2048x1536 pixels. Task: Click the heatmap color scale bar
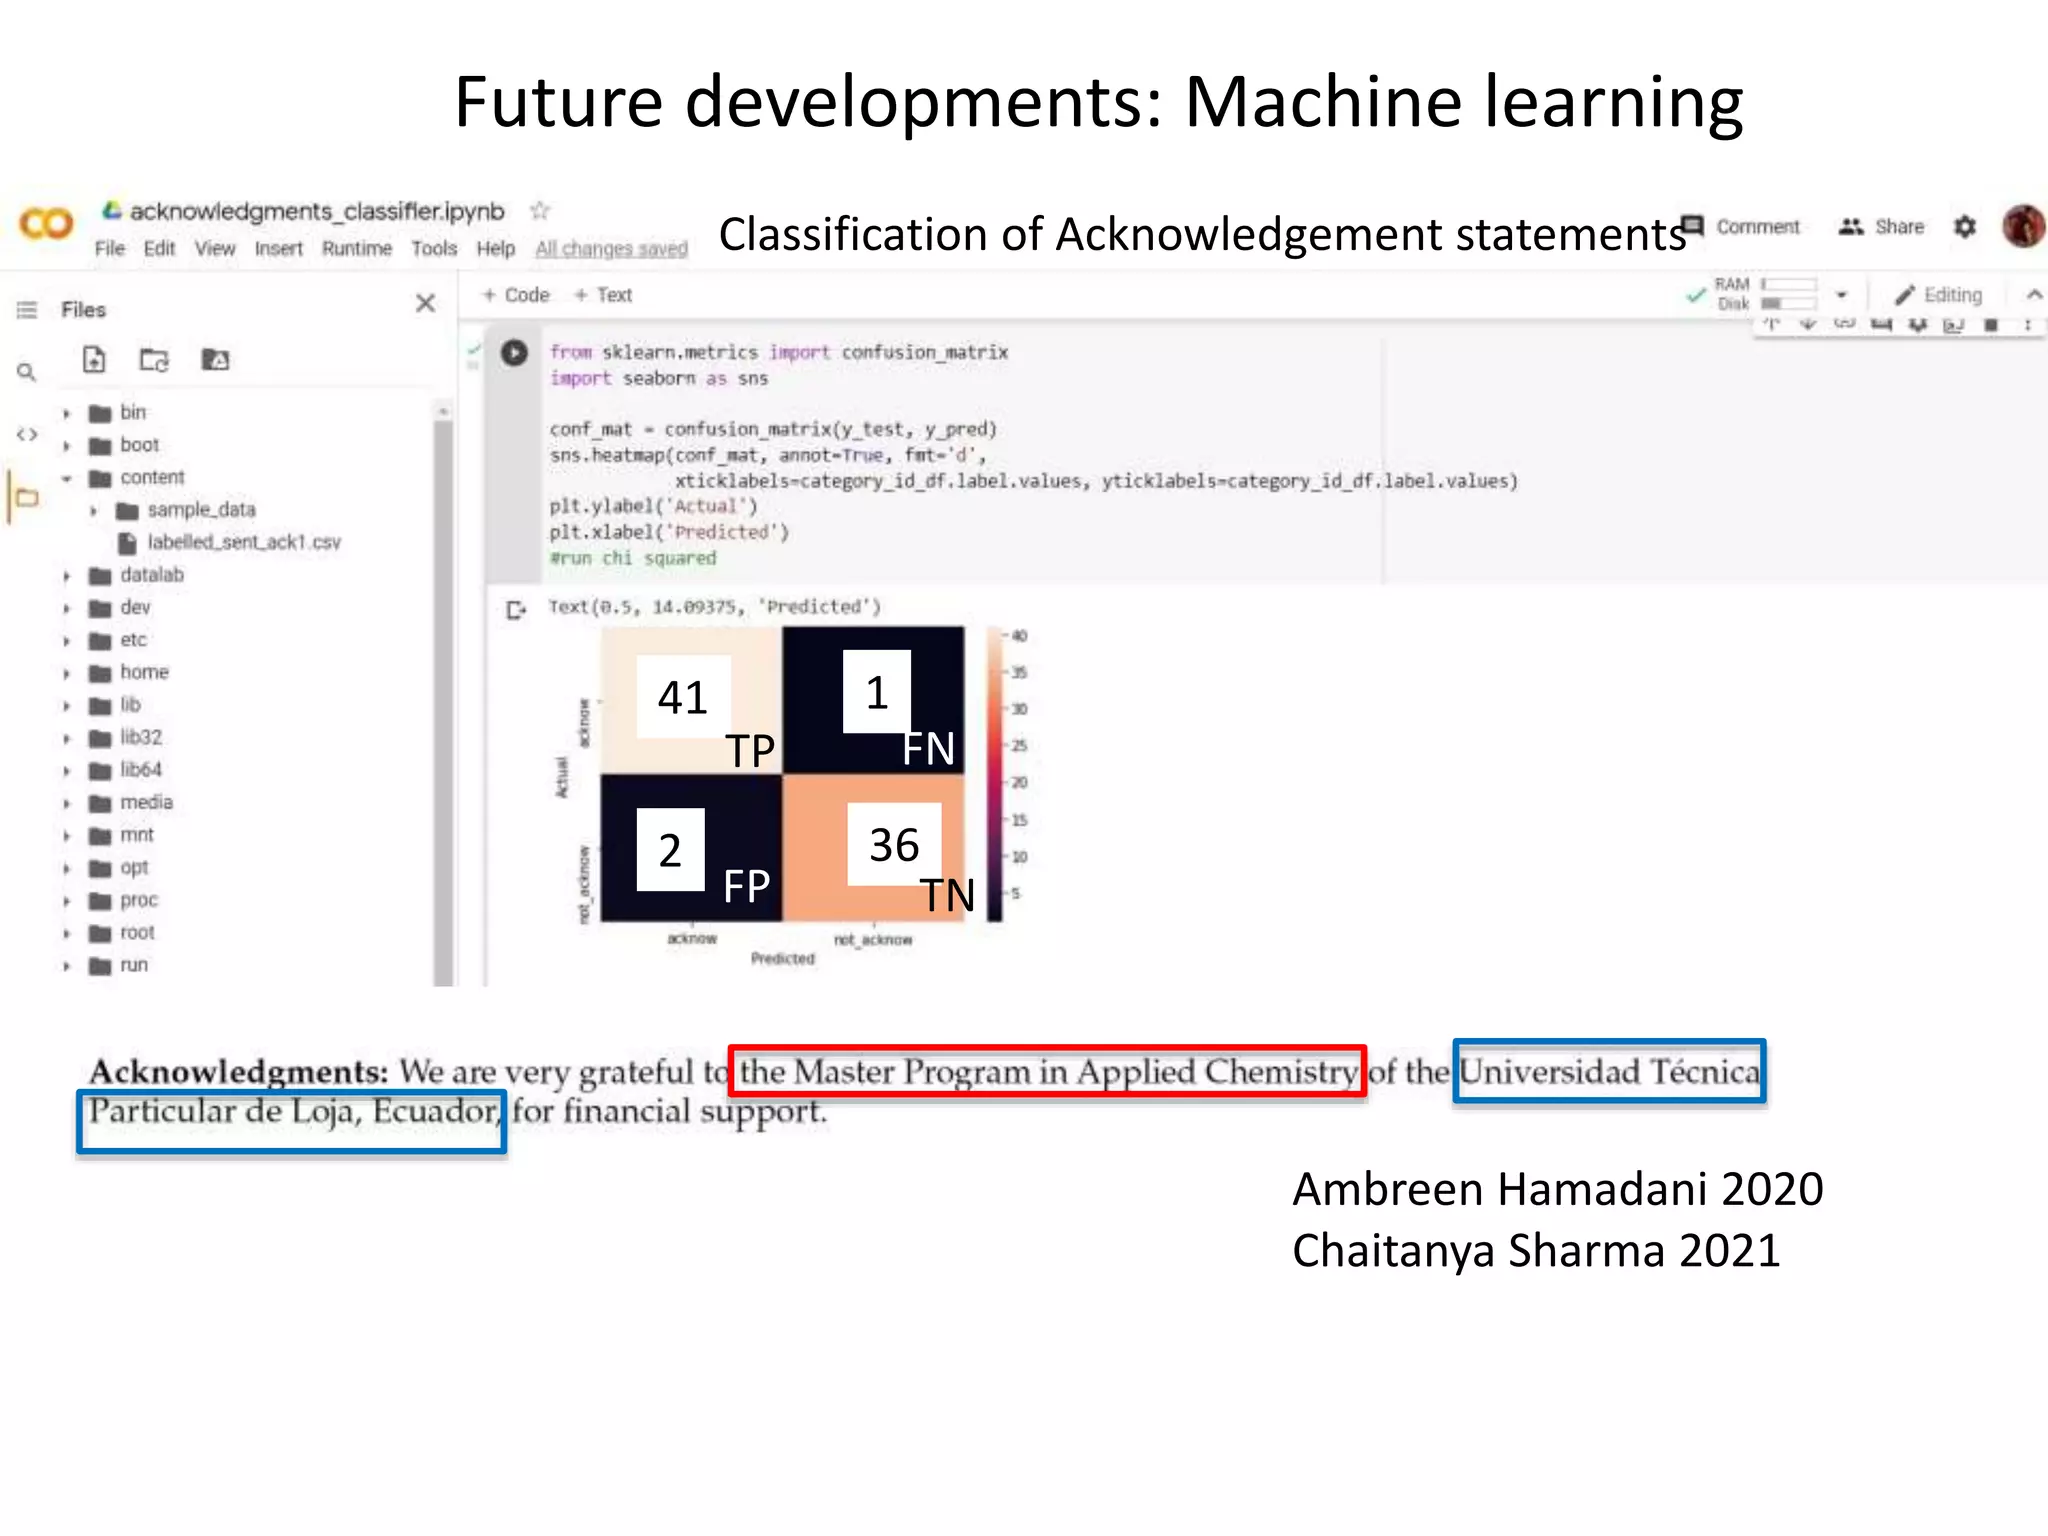coord(995,774)
